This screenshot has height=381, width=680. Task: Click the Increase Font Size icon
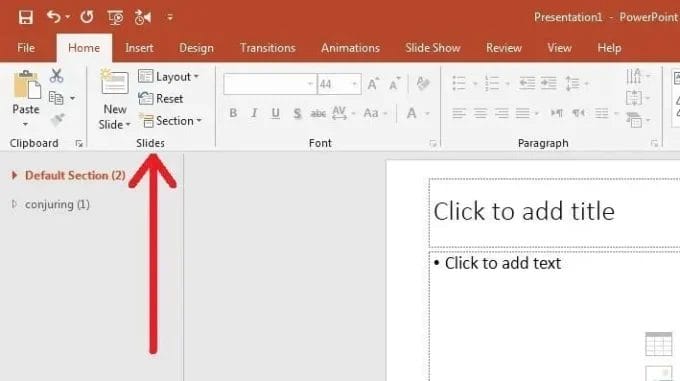[373, 84]
